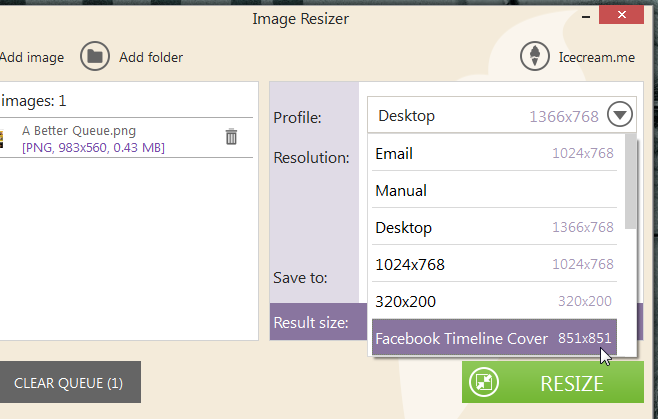The height and width of the screenshot is (419, 658).
Task: Select the A Better Queue.png file name
Action: point(79,131)
